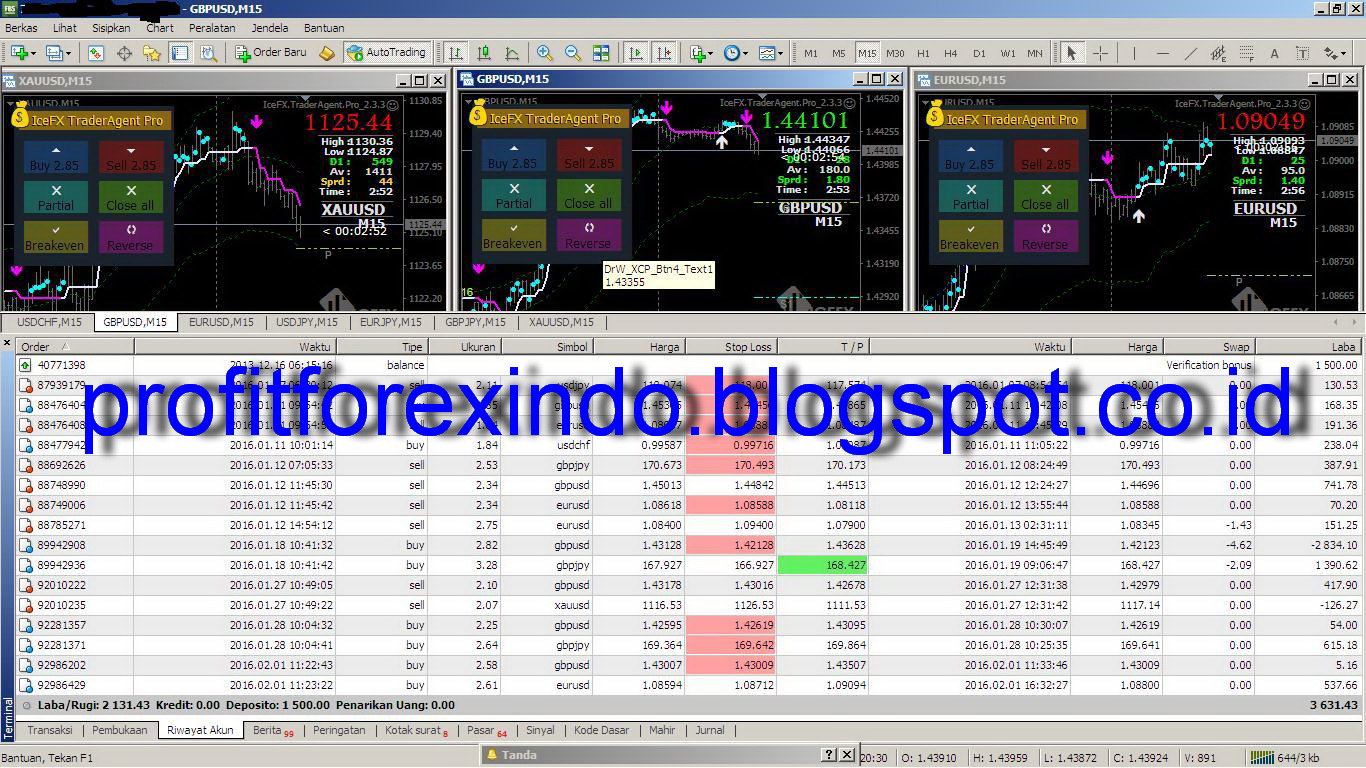Click Close all in the EURUSD panel
This screenshot has height=768, width=1366.
pos(1046,196)
